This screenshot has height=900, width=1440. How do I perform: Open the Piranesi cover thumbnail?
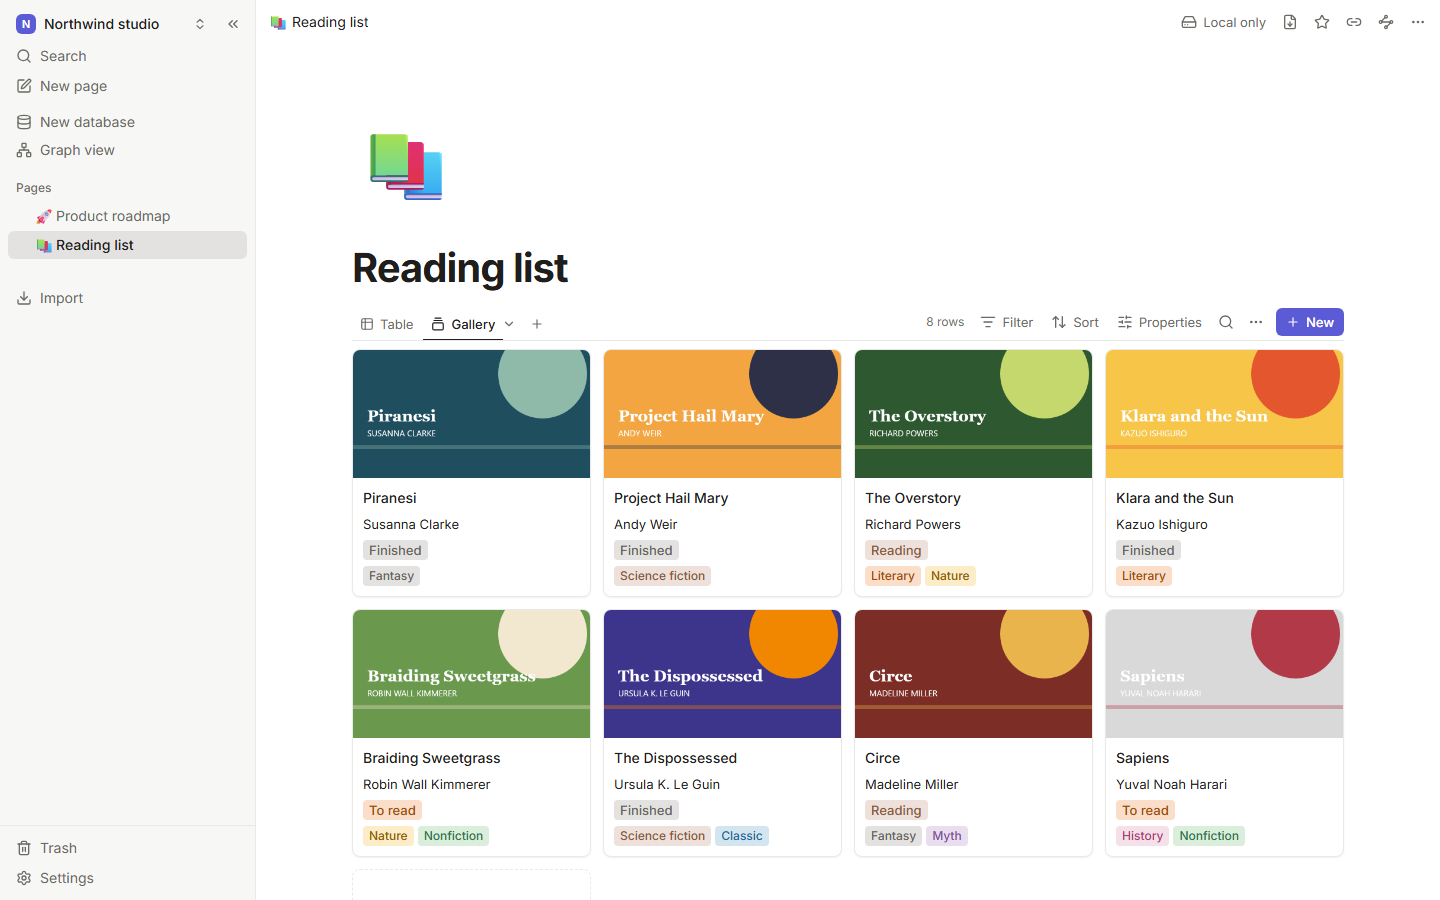coord(471,414)
